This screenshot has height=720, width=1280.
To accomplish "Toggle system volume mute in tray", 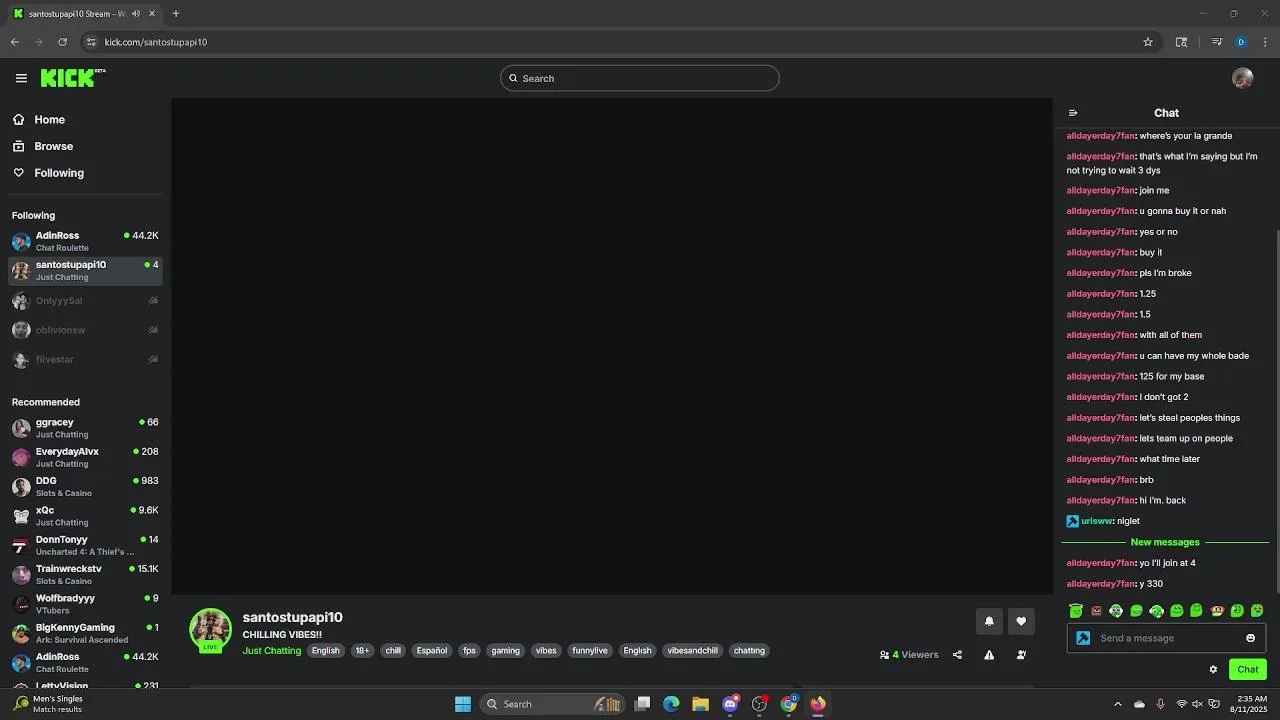I will (1197, 704).
